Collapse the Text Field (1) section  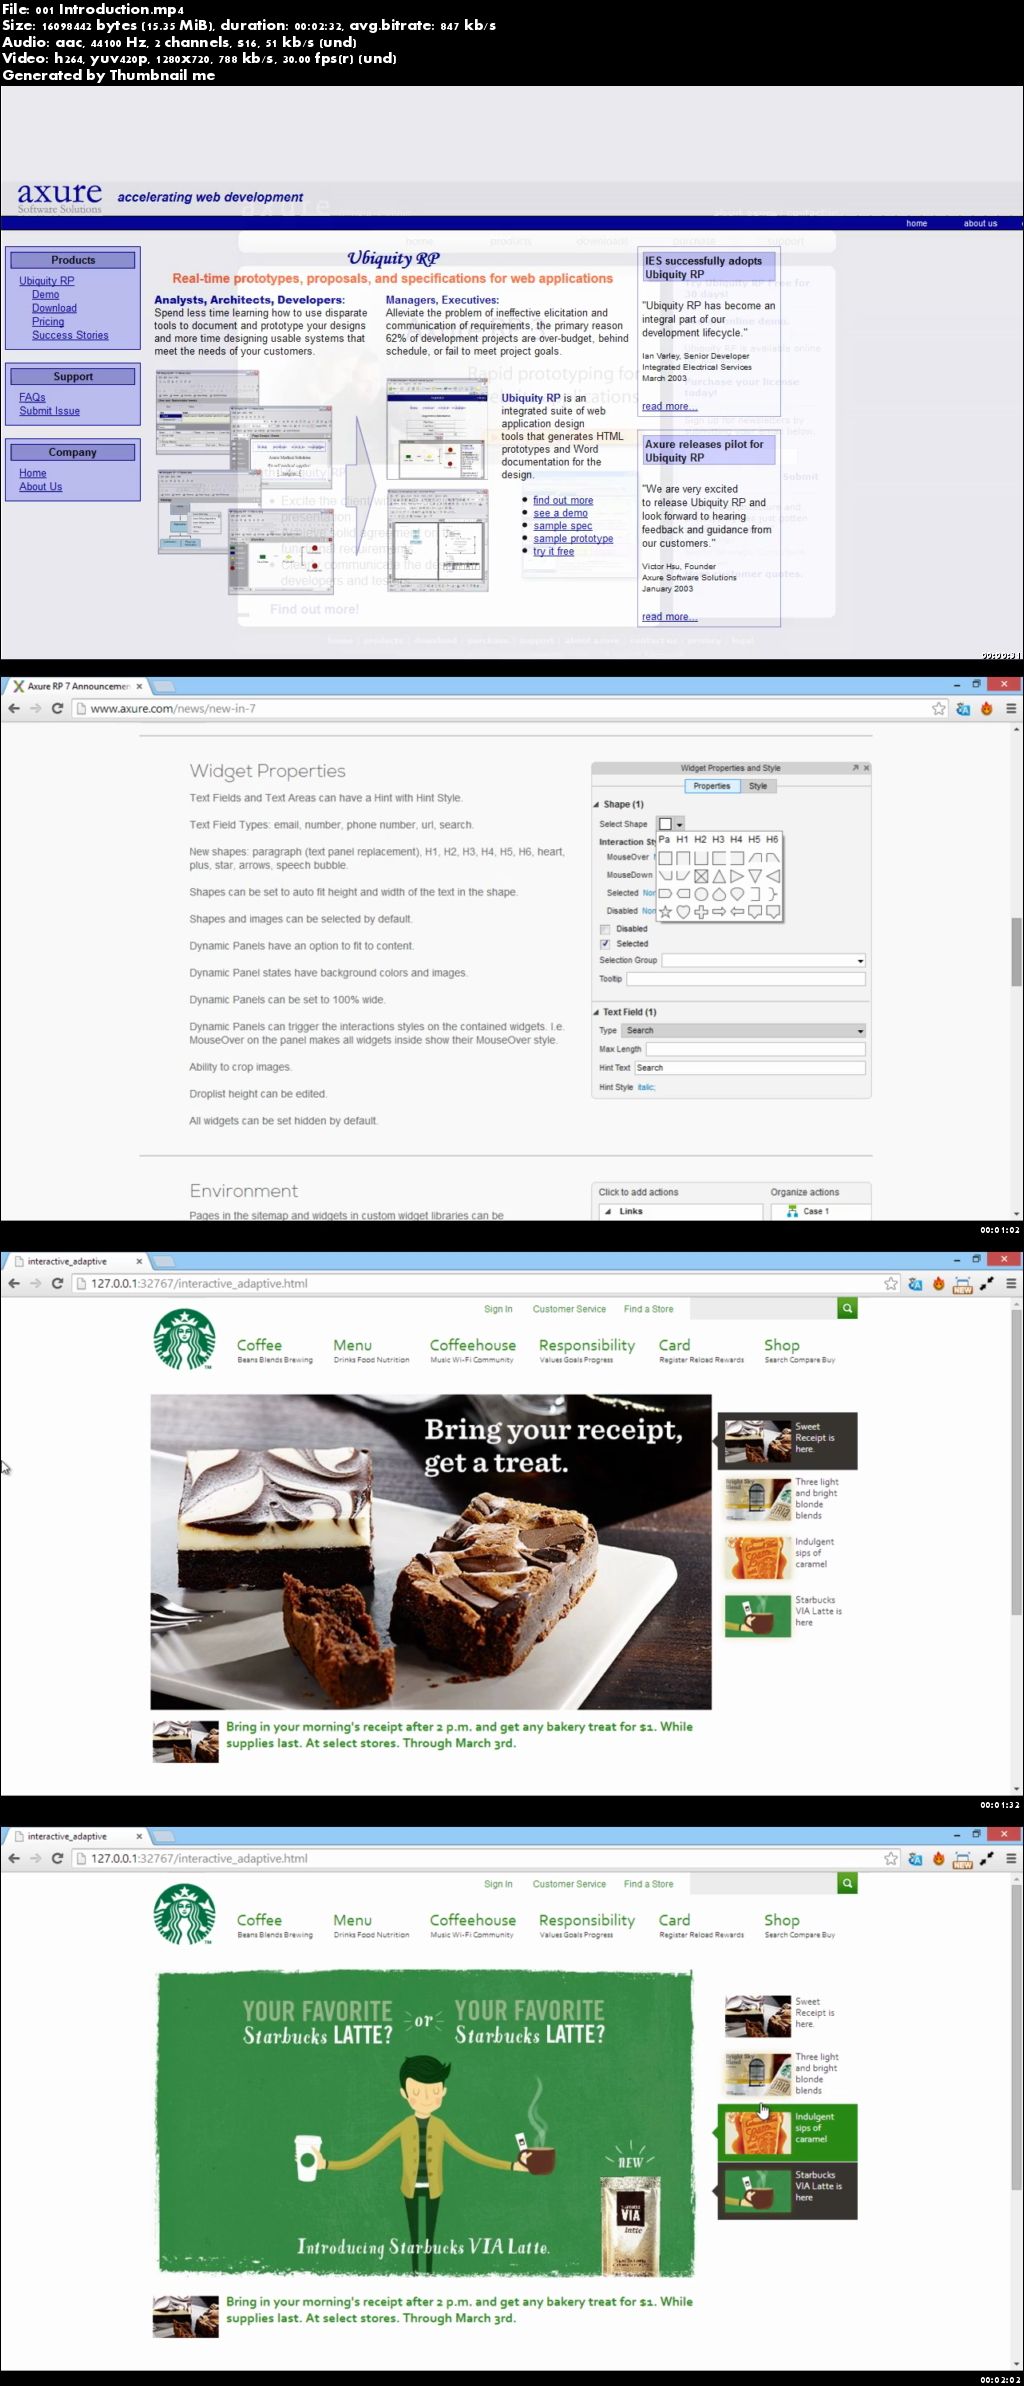(x=597, y=1012)
